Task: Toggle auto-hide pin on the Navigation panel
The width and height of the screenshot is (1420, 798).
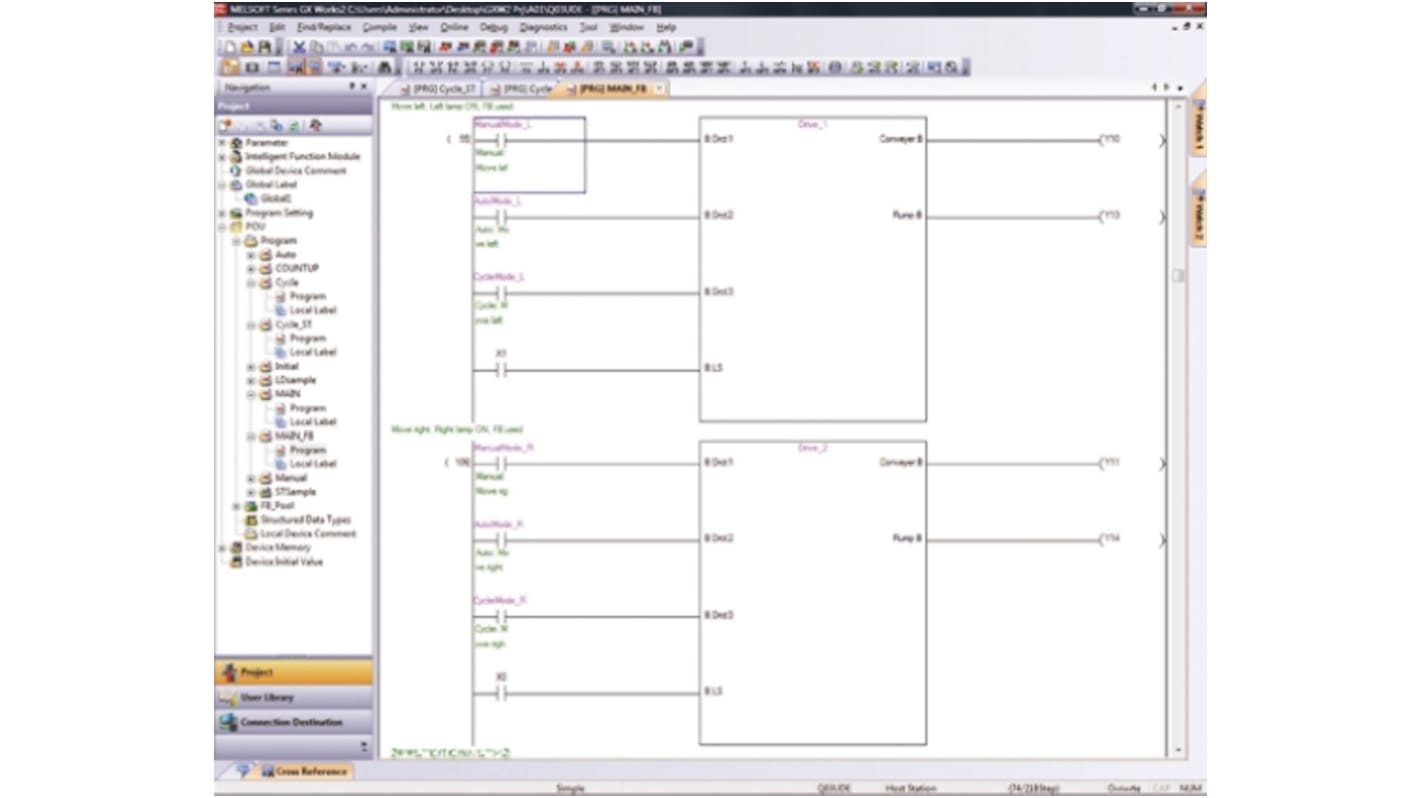Action: [x=353, y=88]
